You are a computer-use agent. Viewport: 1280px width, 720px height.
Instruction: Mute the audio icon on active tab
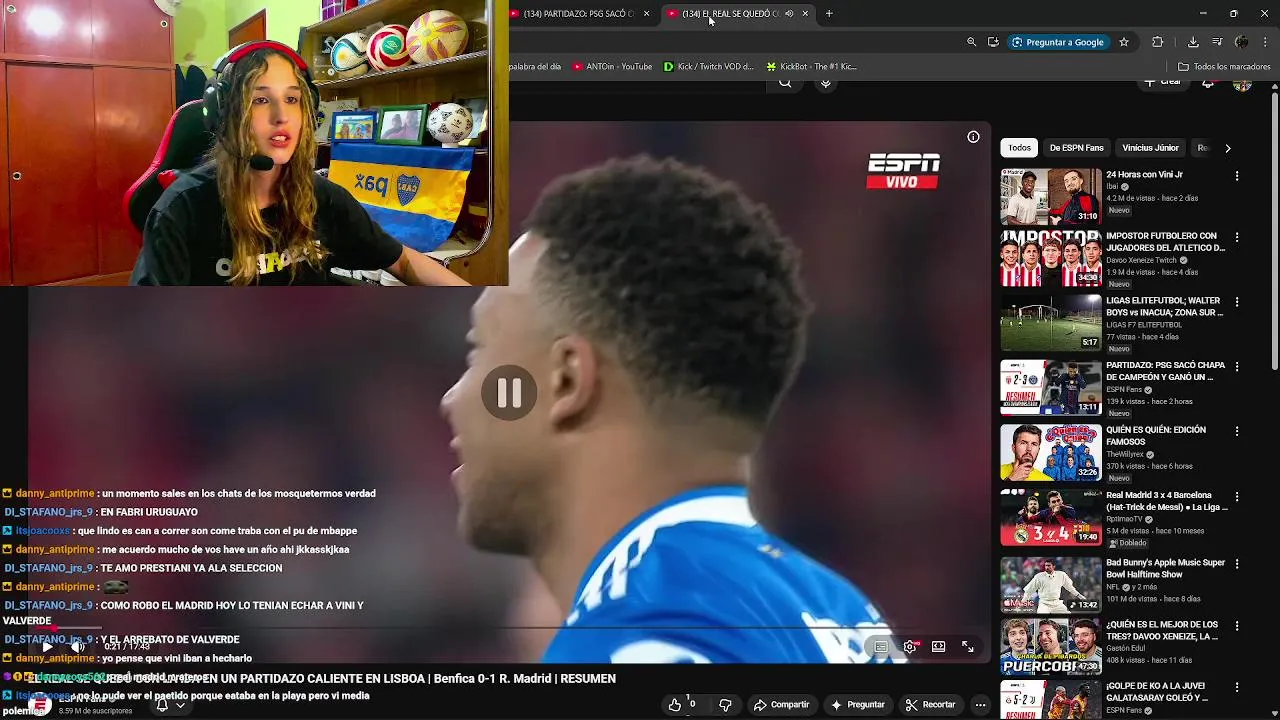coord(789,14)
